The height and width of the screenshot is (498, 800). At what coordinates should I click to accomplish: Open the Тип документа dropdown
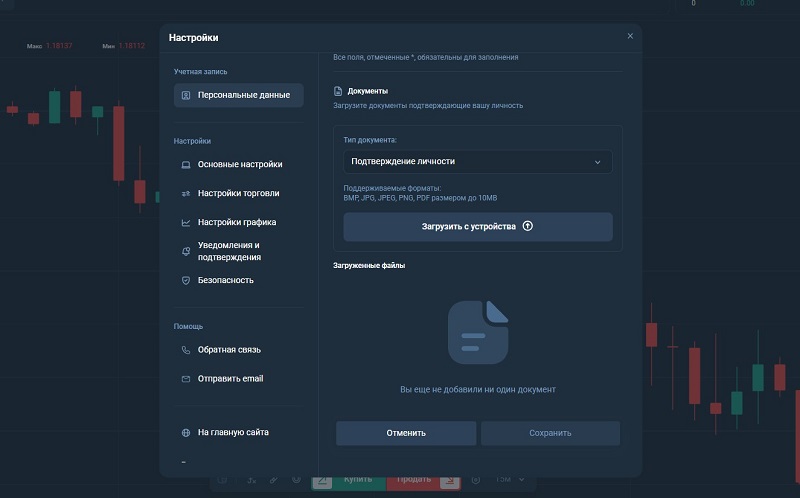[x=477, y=162]
